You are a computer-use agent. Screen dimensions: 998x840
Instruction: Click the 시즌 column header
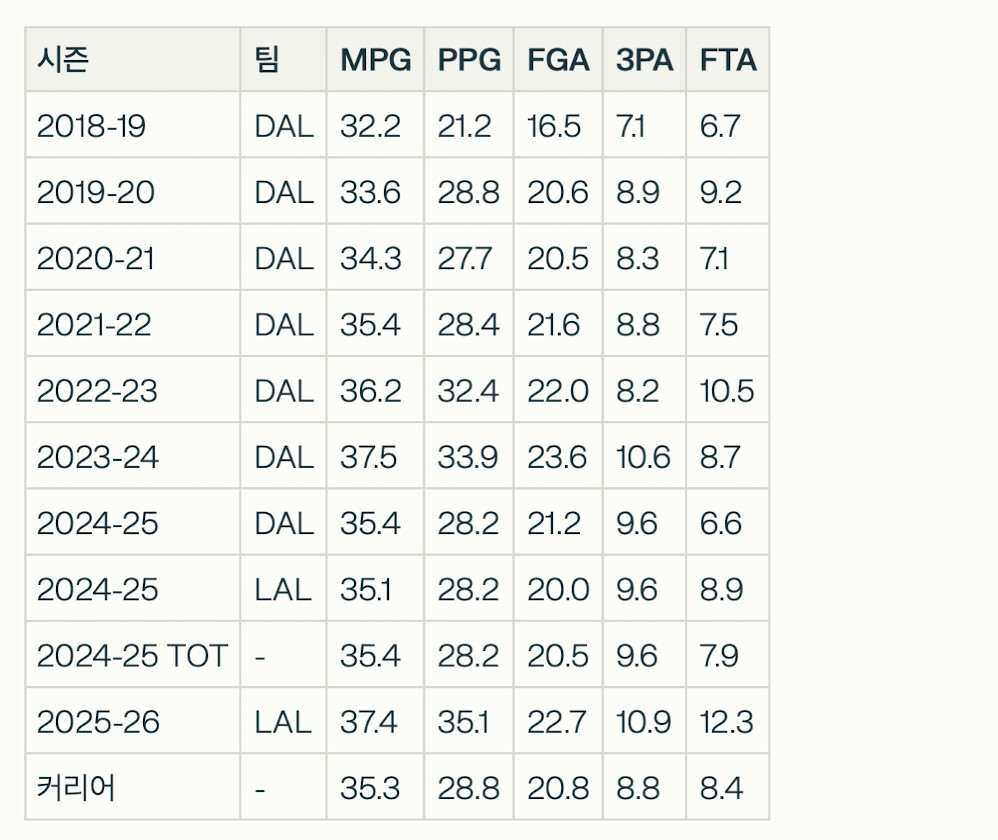pos(63,60)
